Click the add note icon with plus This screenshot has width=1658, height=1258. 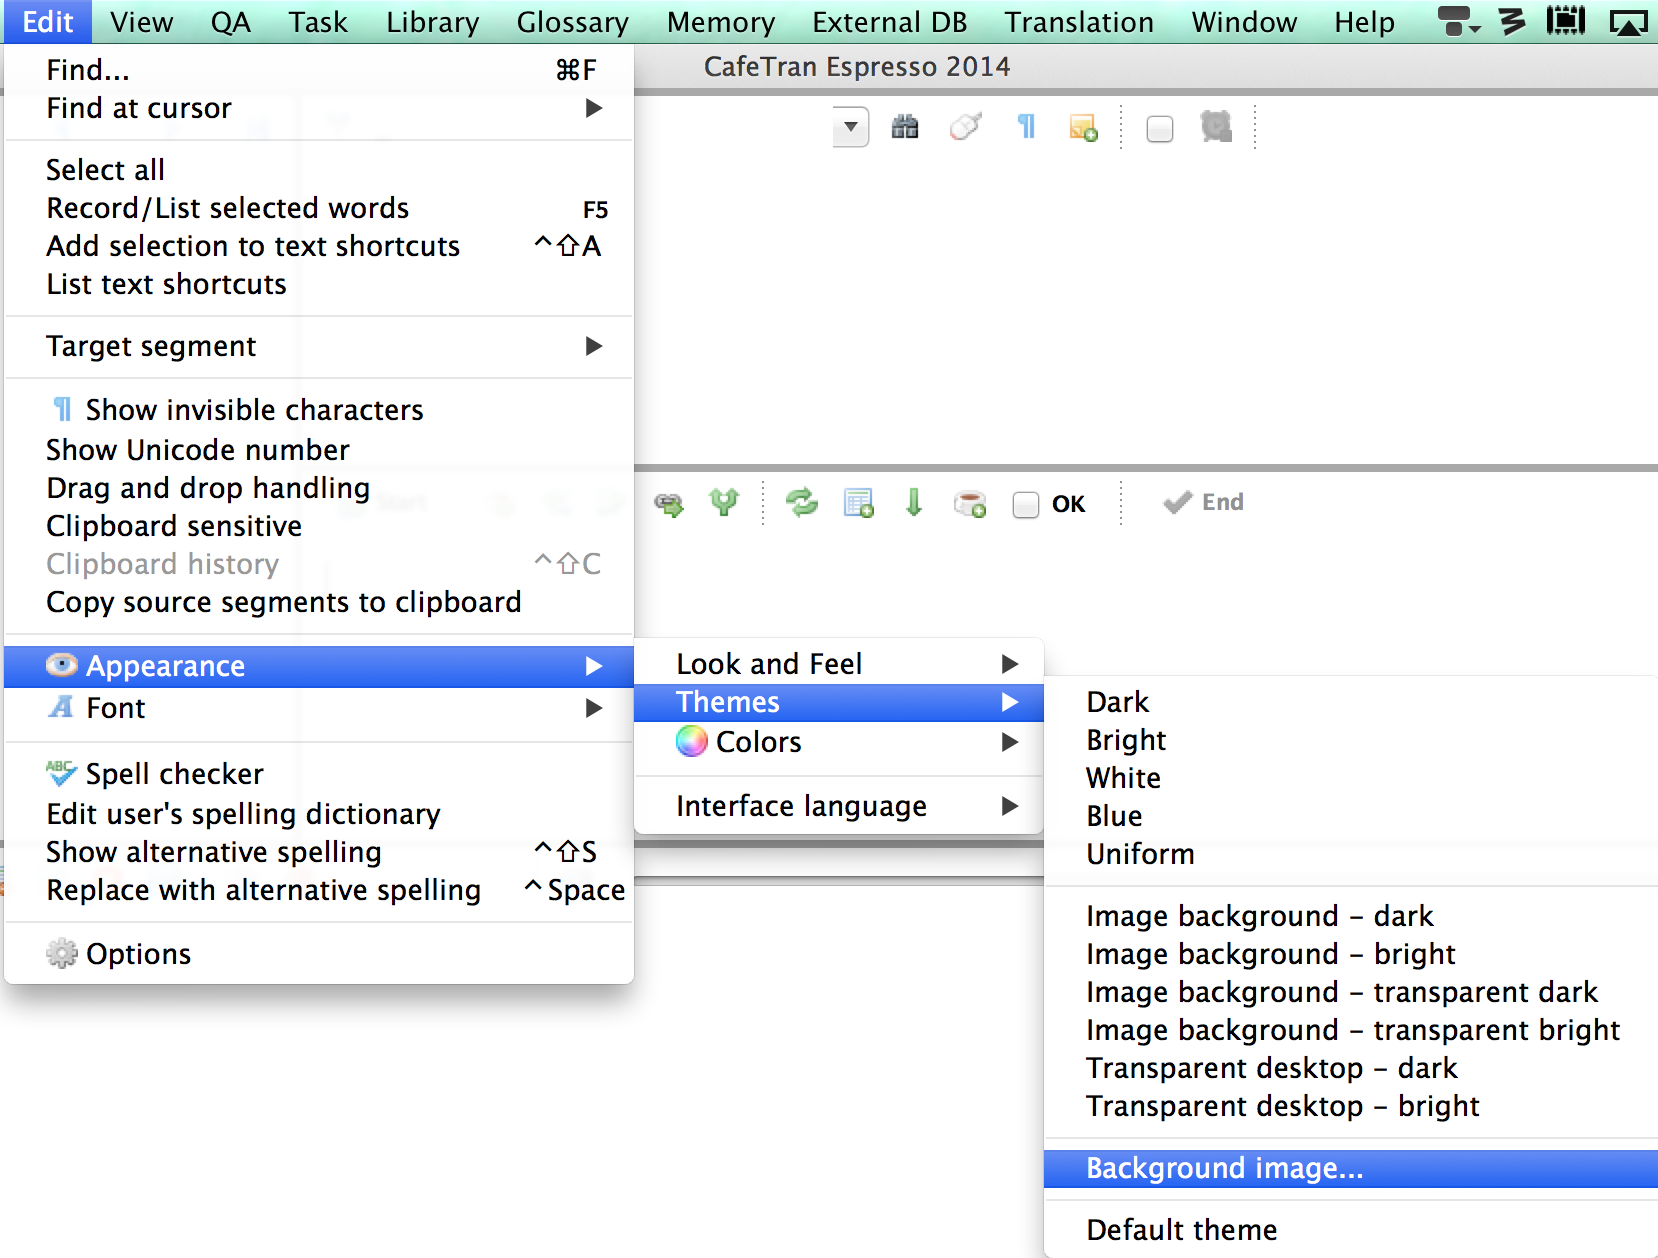pyautogui.click(x=1083, y=128)
